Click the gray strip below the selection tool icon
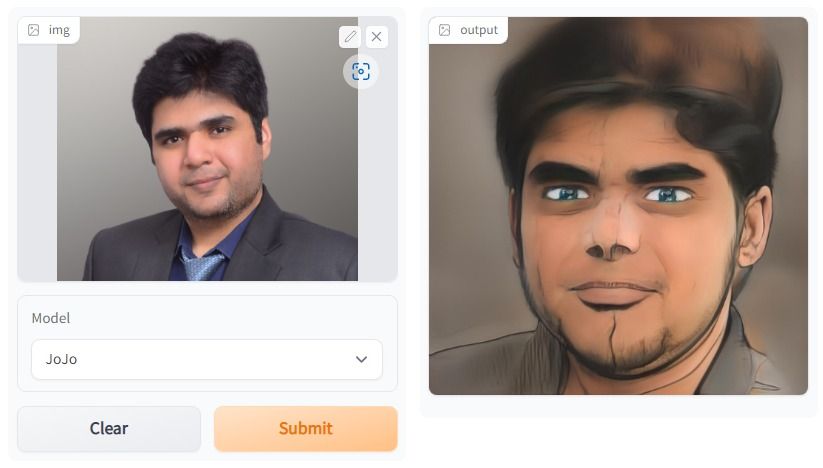The image size is (823, 468). [377, 184]
